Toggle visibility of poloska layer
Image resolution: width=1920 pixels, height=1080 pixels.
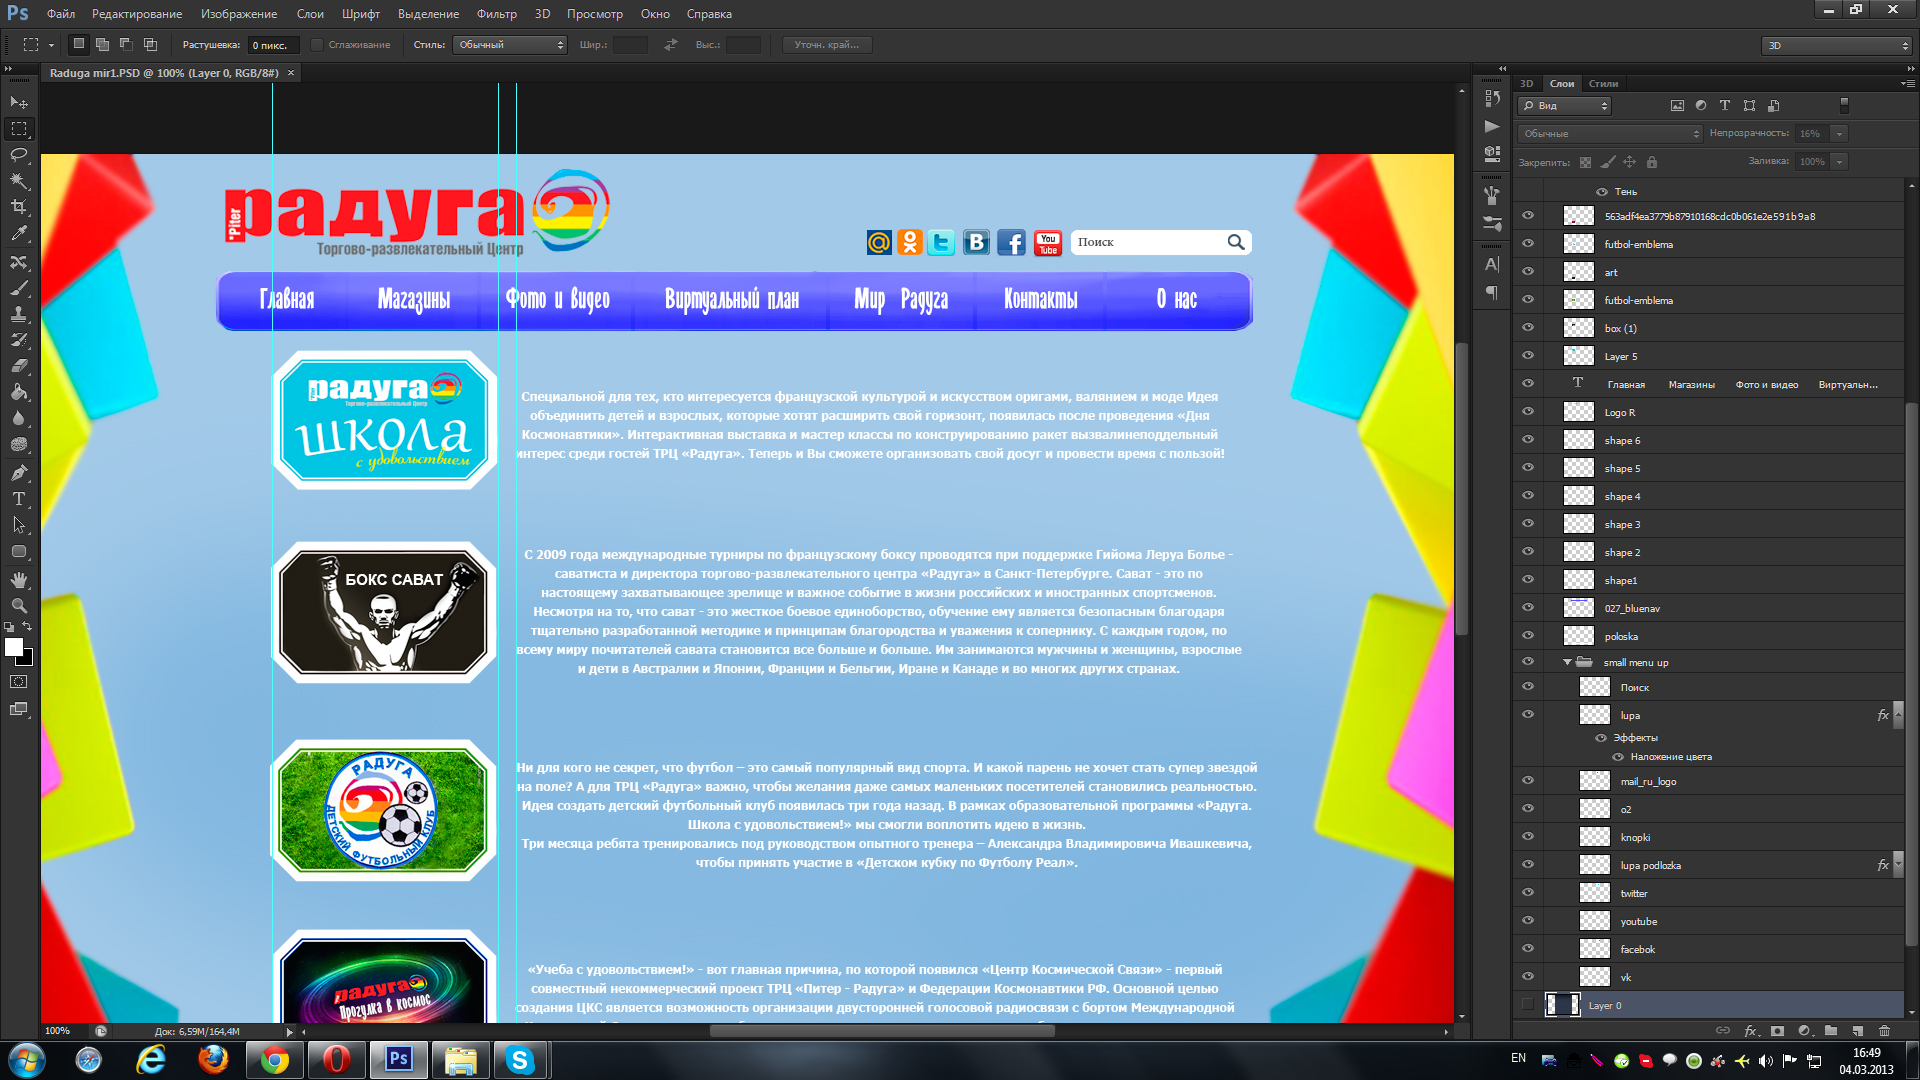(1527, 635)
